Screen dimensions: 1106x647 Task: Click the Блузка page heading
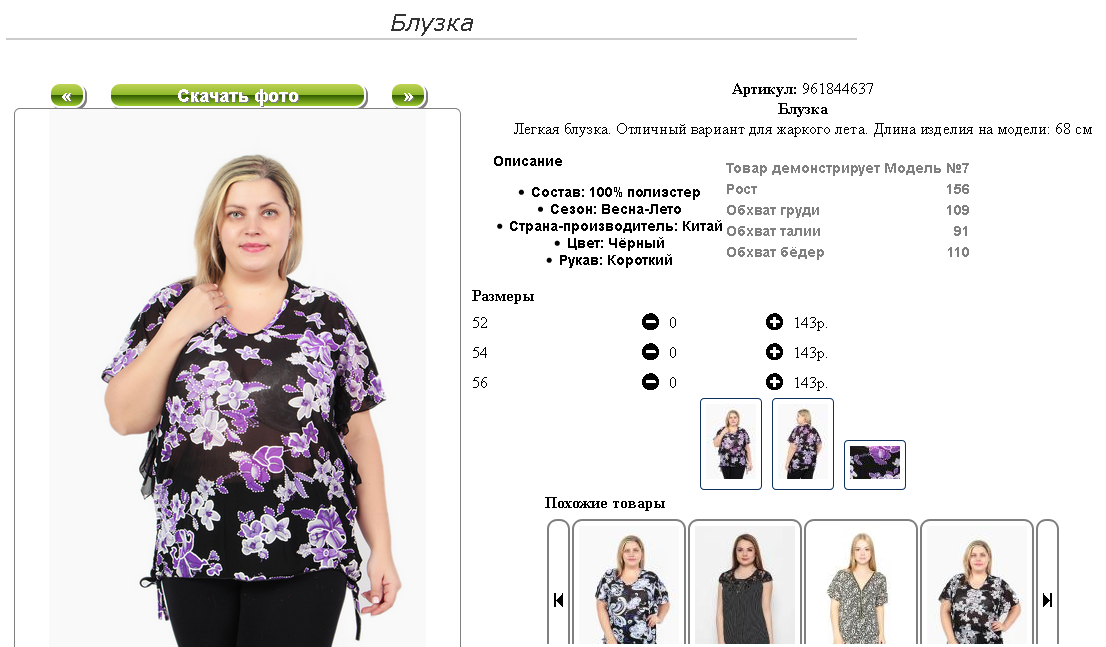click(x=432, y=23)
